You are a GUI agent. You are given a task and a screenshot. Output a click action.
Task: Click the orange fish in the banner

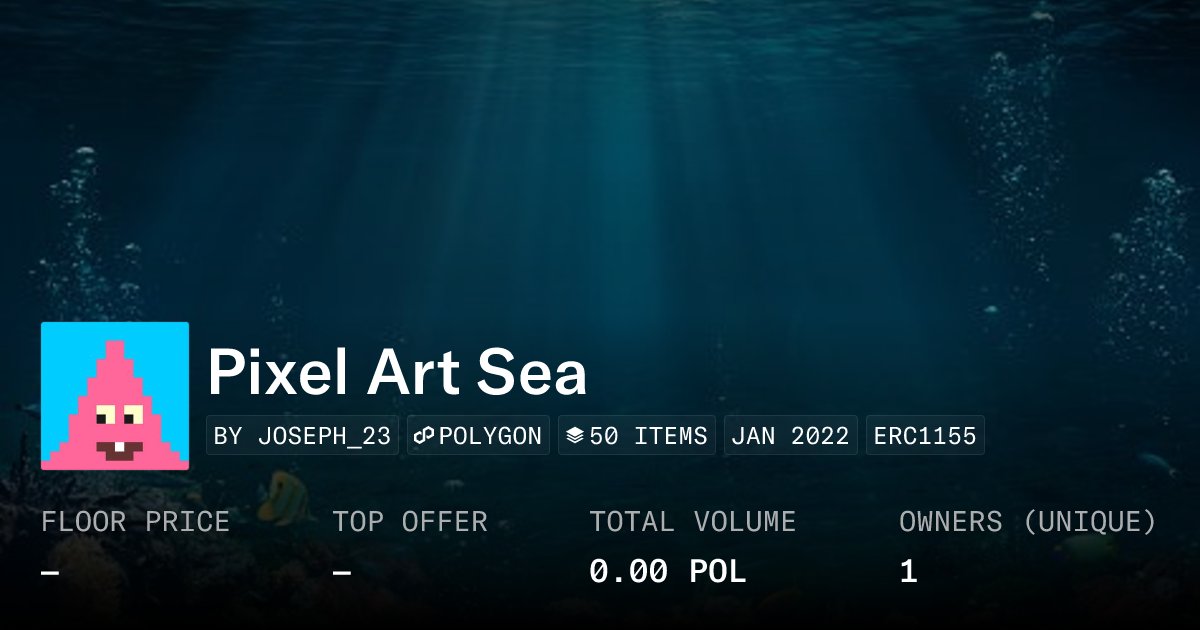point(282,497)
